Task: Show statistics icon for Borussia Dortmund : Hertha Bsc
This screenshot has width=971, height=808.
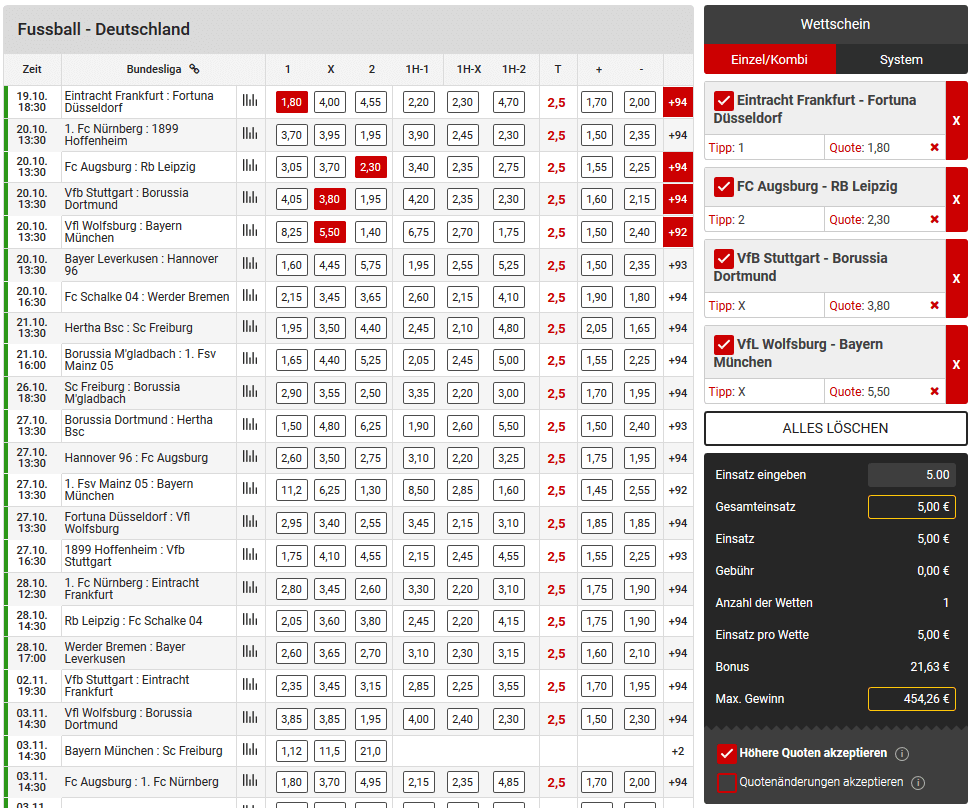Action: (250, 424)
